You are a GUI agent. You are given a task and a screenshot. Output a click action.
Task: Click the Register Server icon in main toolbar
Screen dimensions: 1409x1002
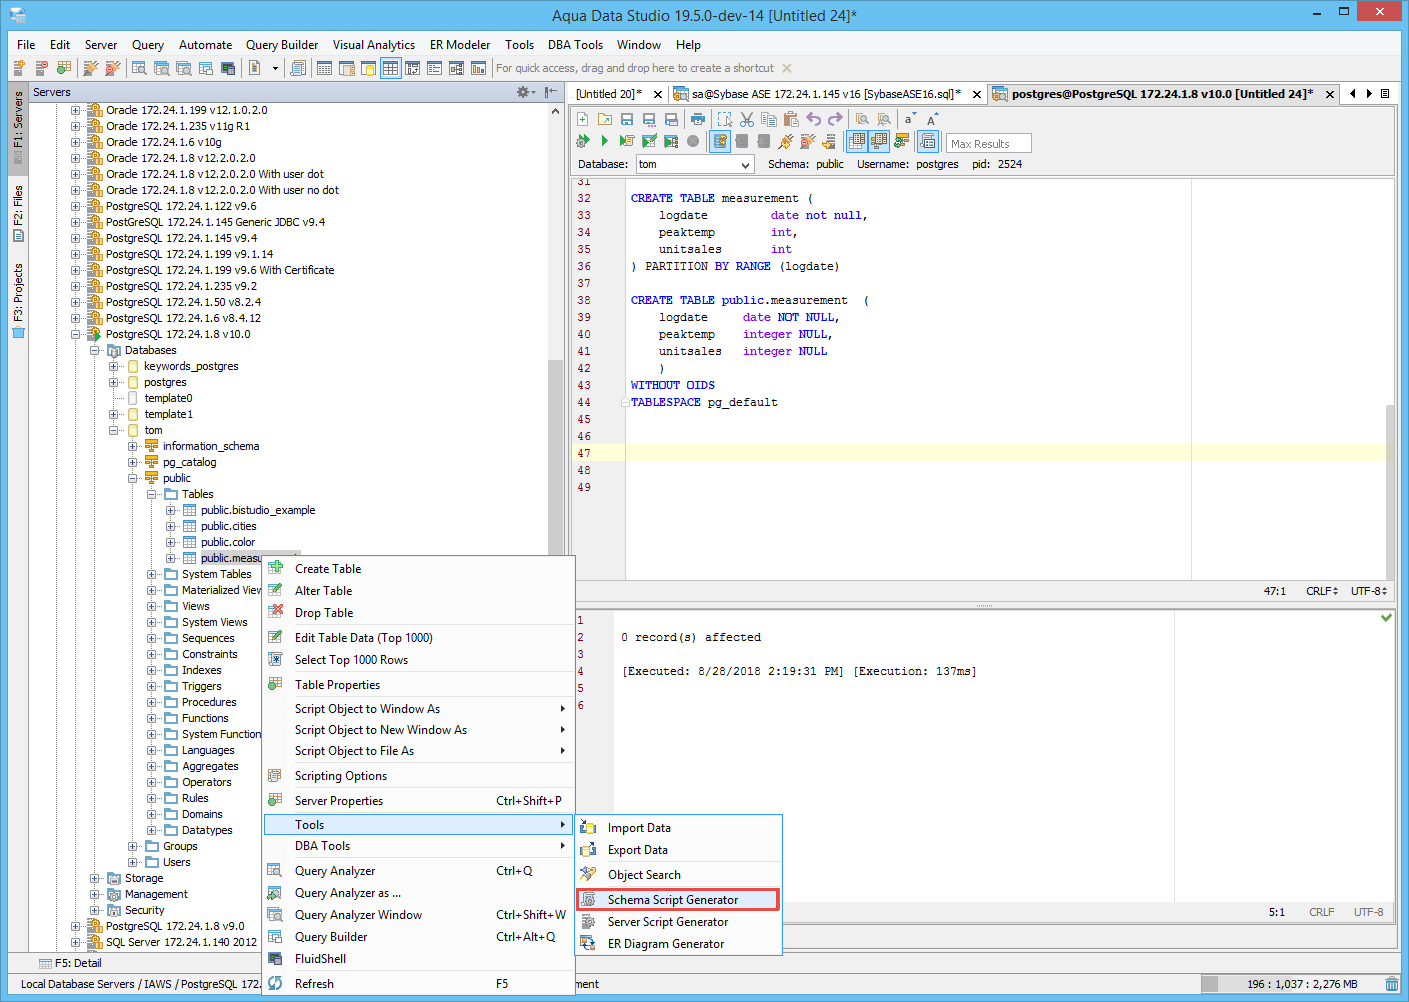click(19, 68)
